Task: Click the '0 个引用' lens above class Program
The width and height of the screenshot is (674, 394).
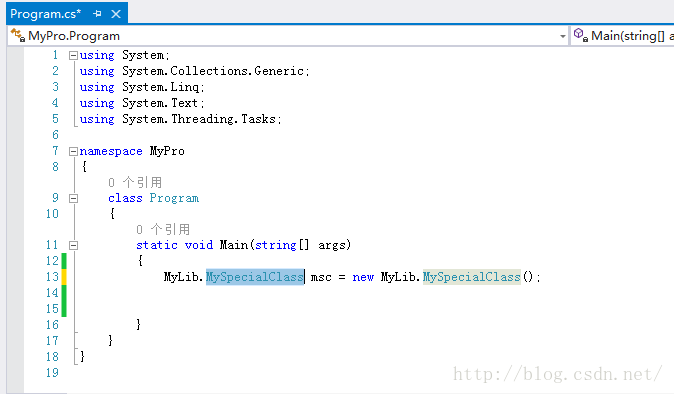Action: [x=135, y=183]
